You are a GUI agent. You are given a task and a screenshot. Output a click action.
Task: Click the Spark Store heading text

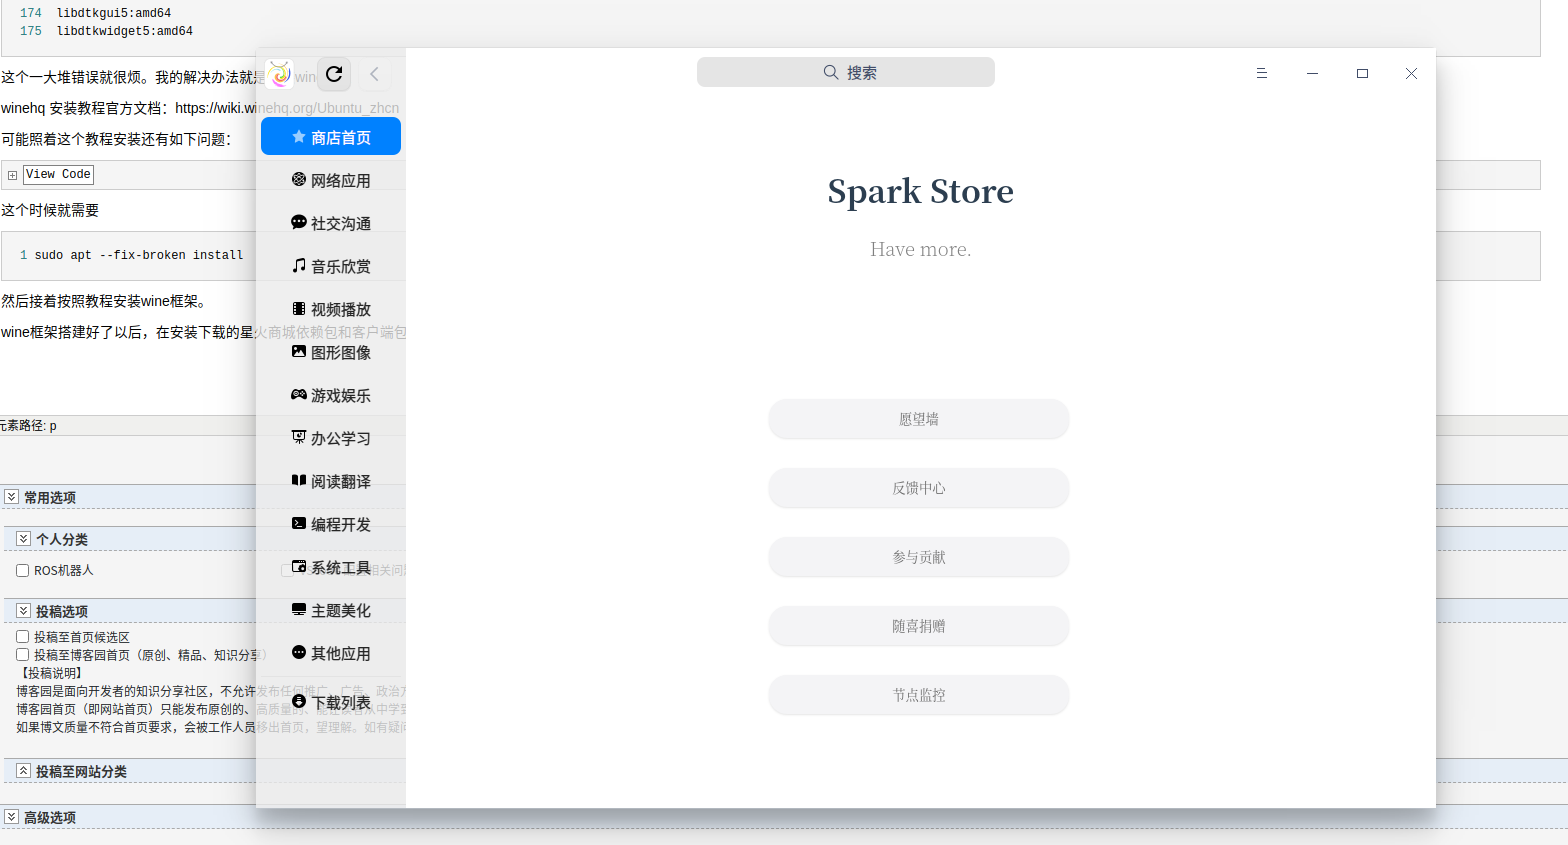(920, 191)
